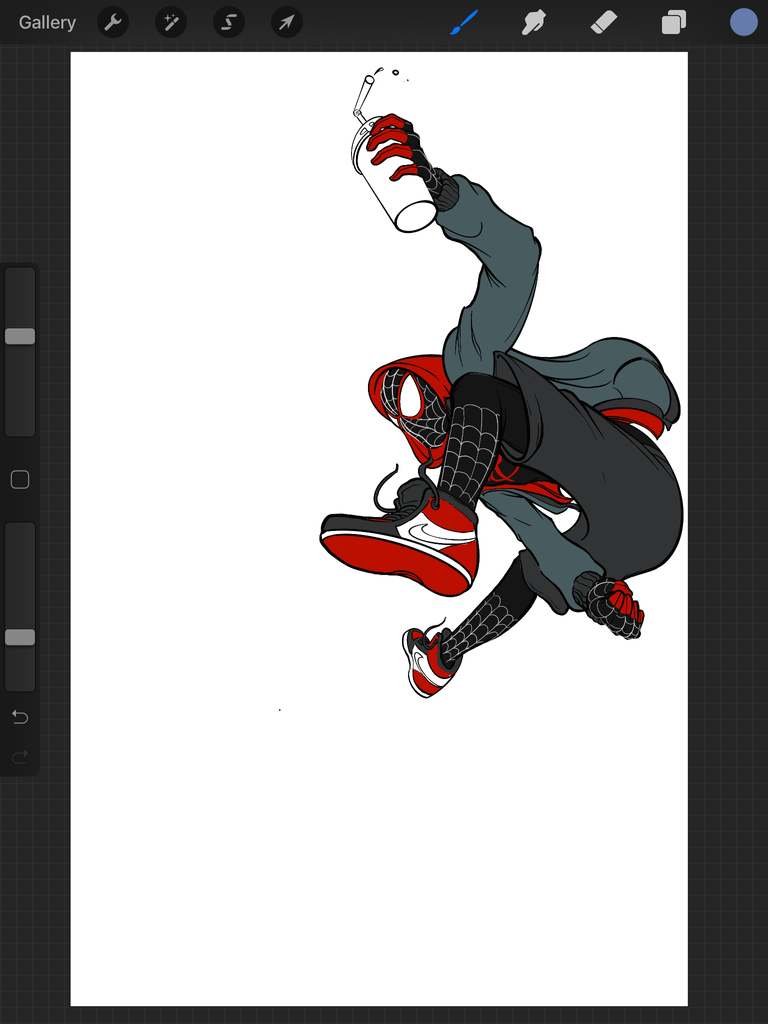Return to the Gallery
This screenshot has height=1024, width=768.
pyautogui.click(x=47, y=22)
